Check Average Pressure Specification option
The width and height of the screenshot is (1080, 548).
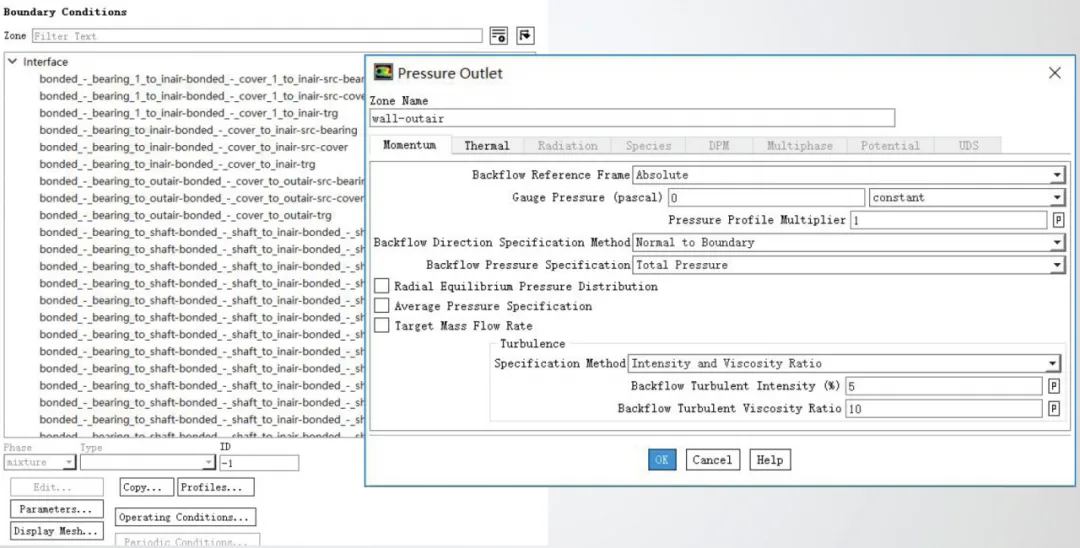[x=382, y=306]
